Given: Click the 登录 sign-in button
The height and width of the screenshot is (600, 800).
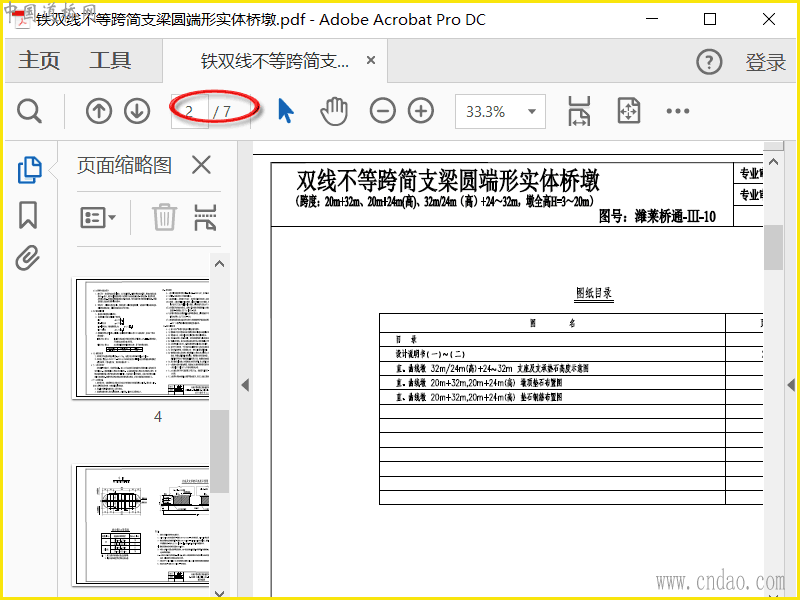Looking at the screenshot, I should (x=765, y=62).
